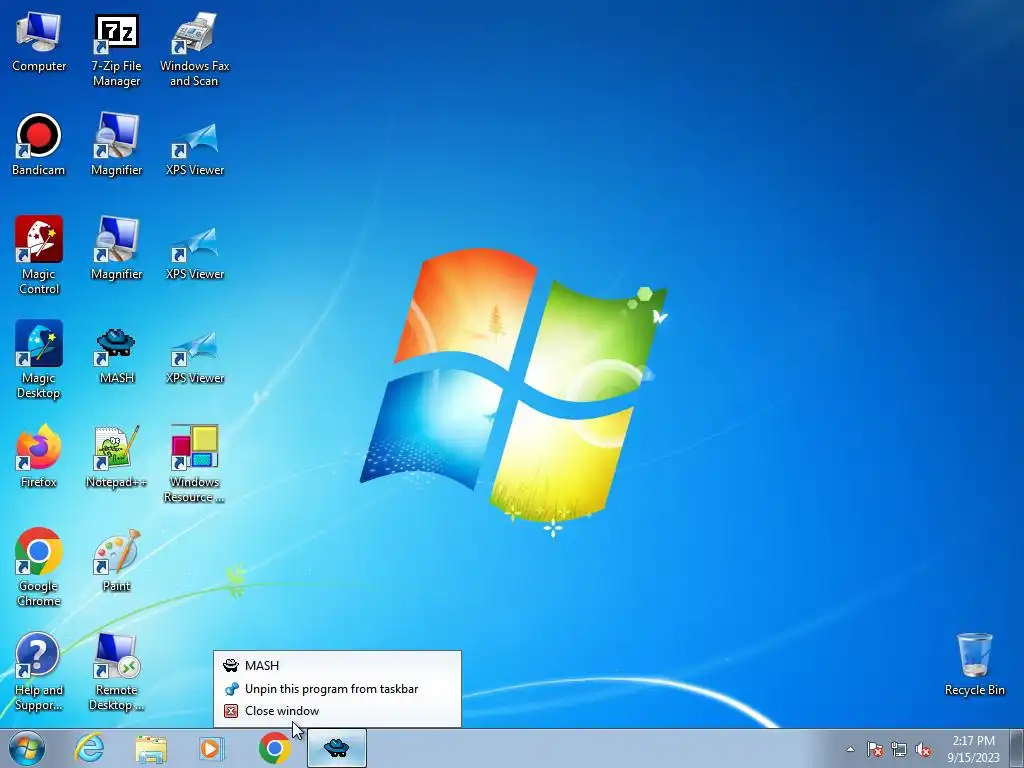Open the Action Center flag icon

[x=874, y=749]
